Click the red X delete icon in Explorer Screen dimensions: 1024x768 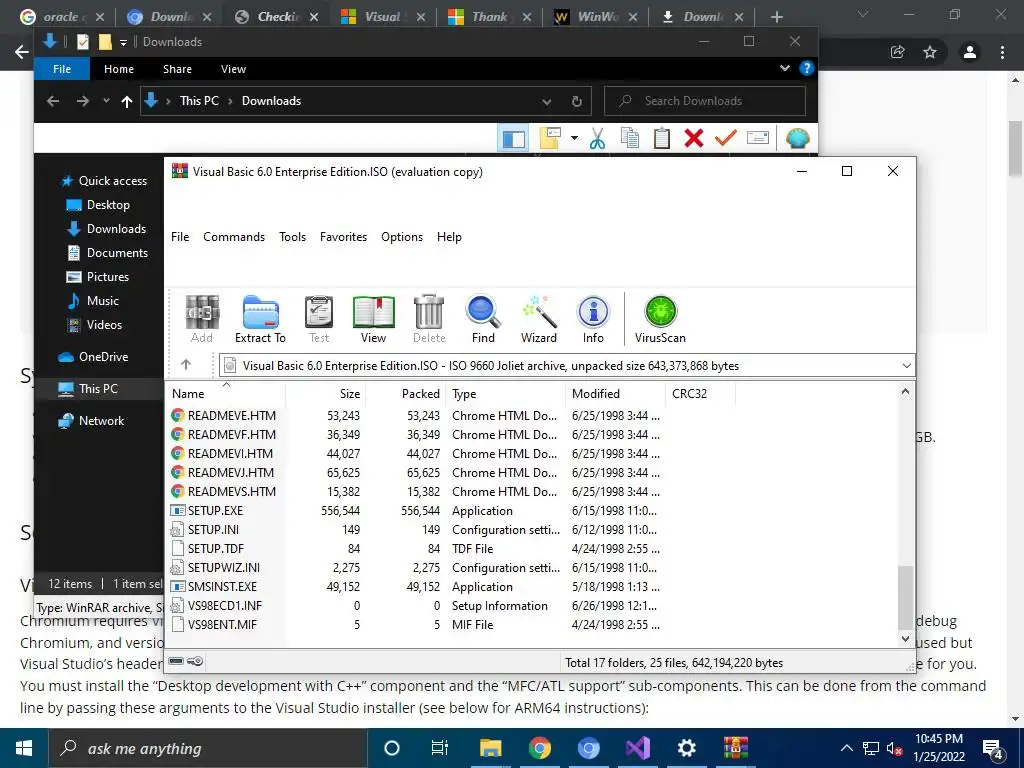pyautogui.click(x=694, y=138)
